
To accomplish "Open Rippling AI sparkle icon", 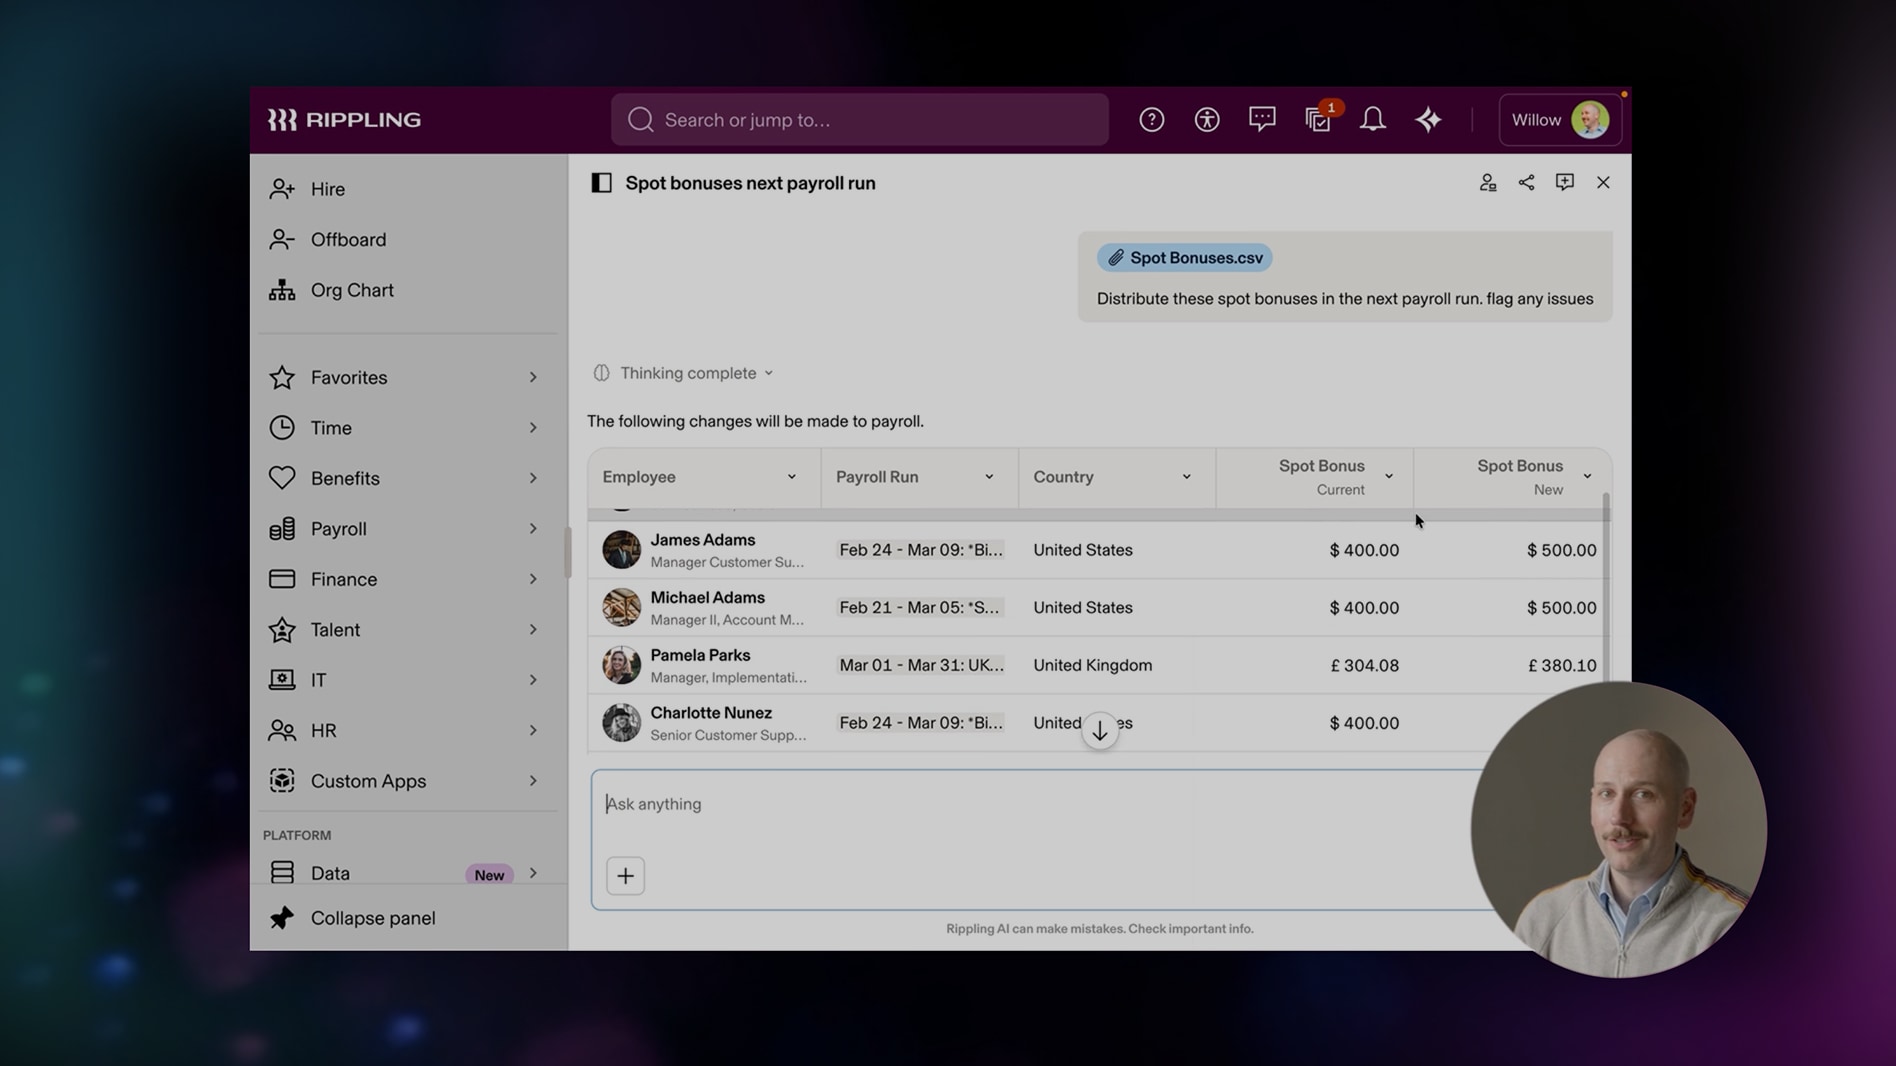I will coord(1428,120).
